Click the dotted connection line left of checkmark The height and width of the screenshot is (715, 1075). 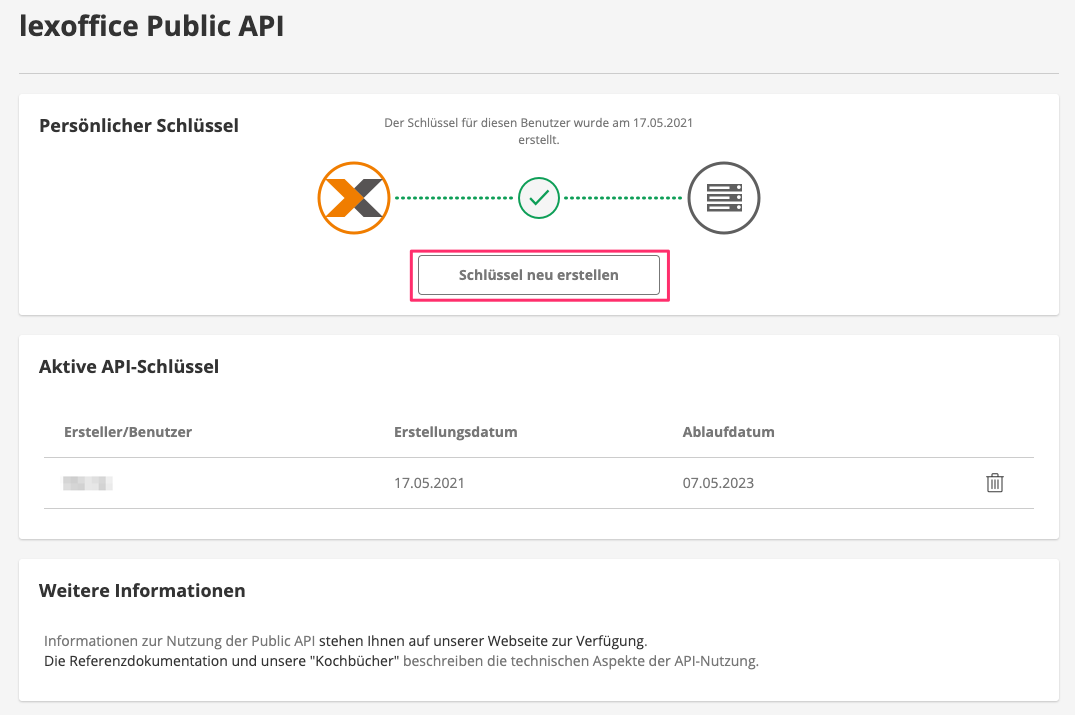coord(450,198)
